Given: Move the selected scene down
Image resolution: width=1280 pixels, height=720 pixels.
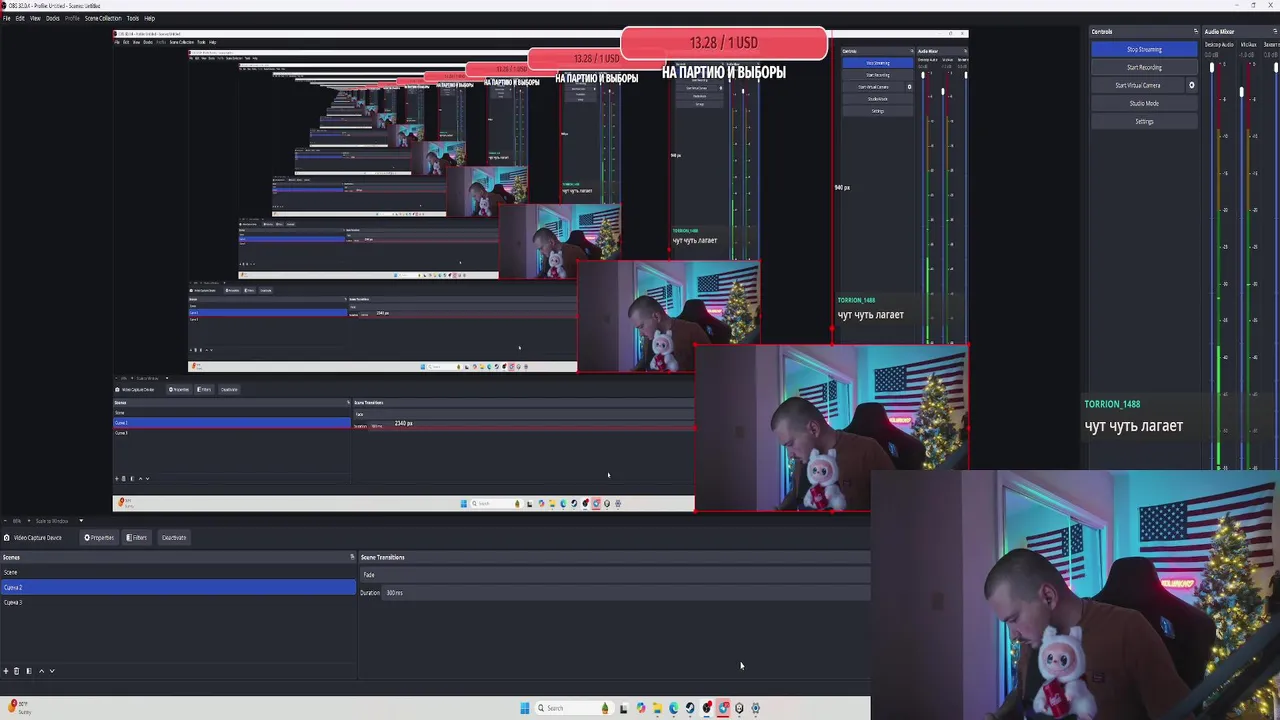Looking at the screenshot, I should (x=52, y=671).
